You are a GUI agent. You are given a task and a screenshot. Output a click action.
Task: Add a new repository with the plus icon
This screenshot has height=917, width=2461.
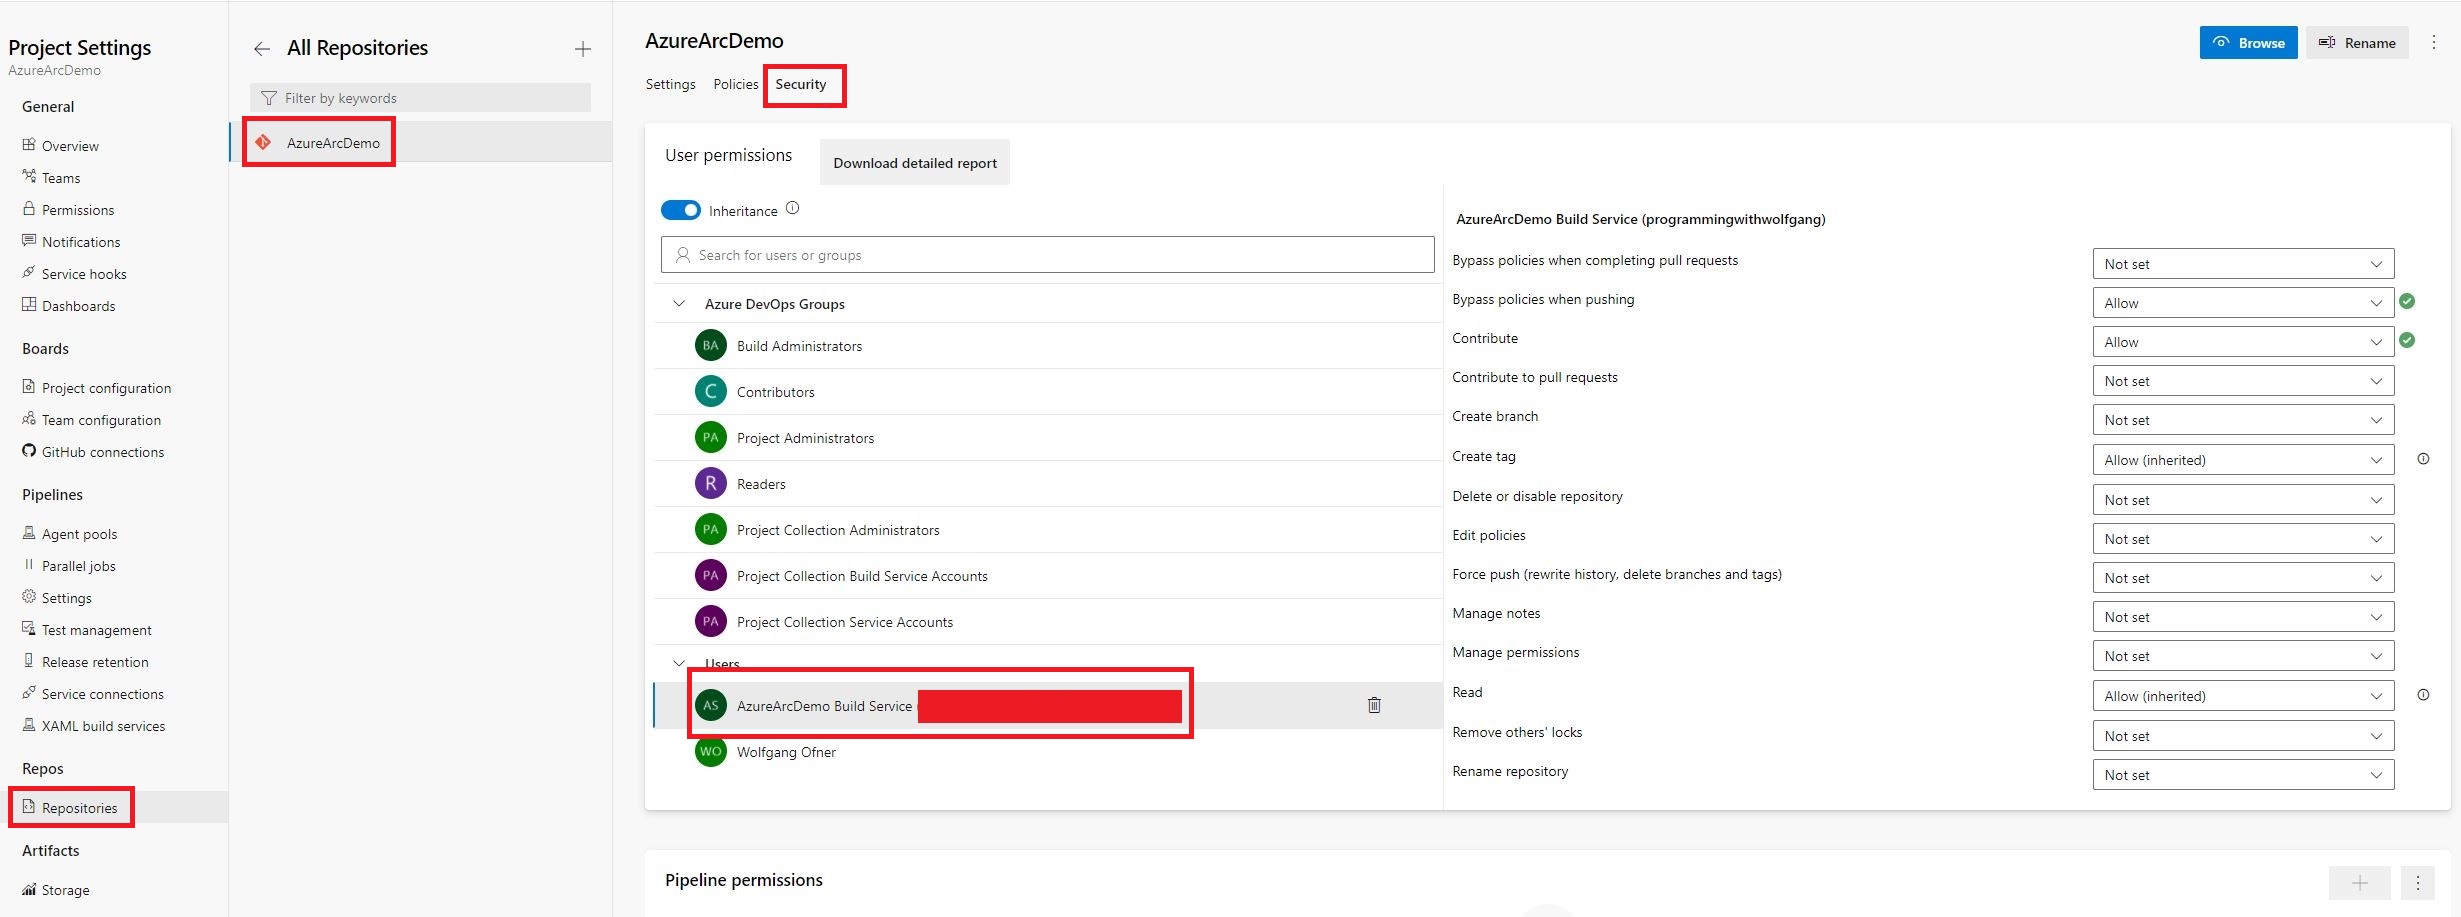coord(583,47)
